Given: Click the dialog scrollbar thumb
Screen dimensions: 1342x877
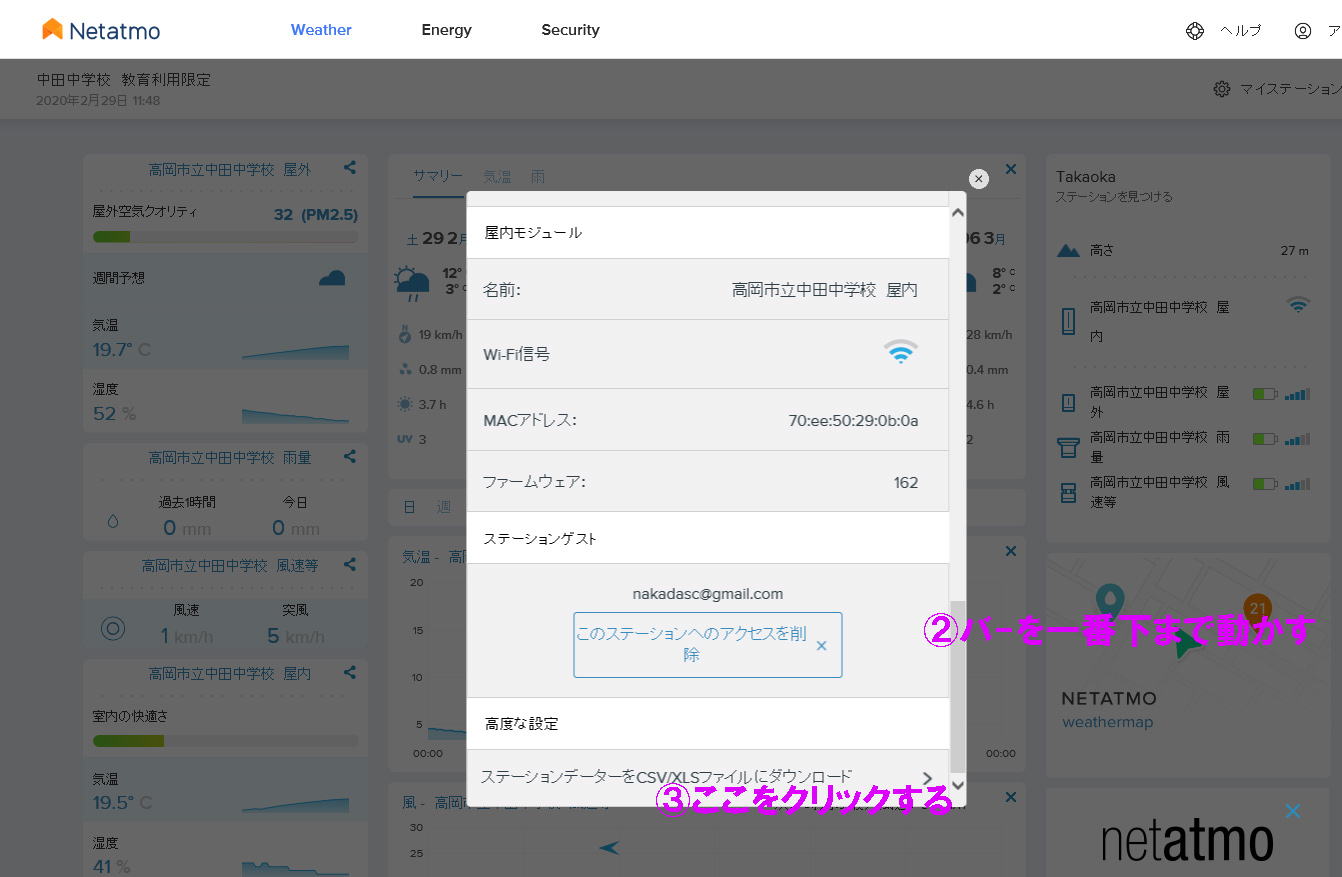Looking at the screenshot, I should click(x=958, y=686).
